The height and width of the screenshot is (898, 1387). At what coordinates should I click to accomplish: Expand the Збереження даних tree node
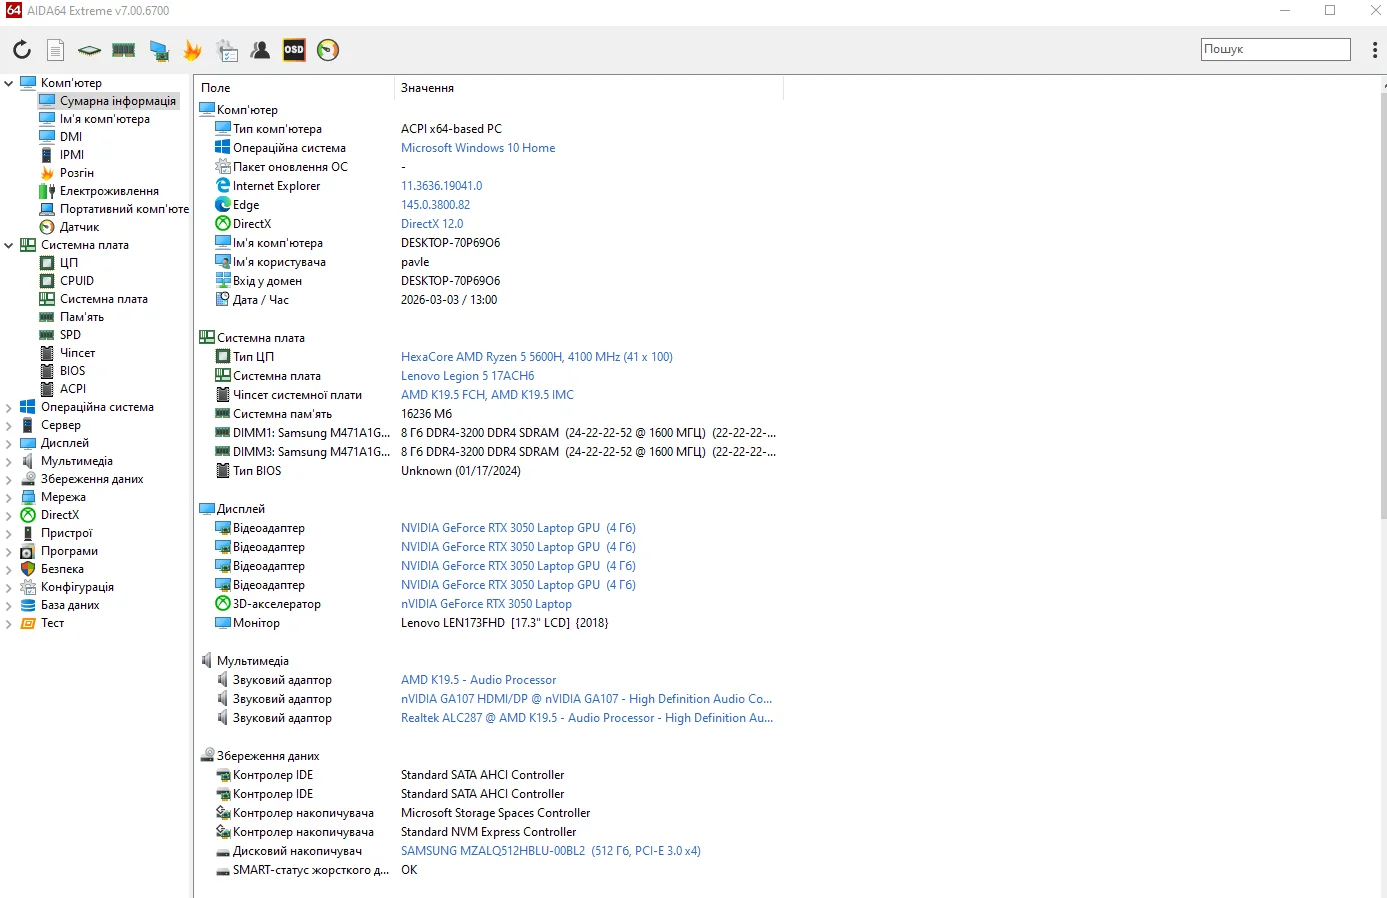[x=9, y=479]
